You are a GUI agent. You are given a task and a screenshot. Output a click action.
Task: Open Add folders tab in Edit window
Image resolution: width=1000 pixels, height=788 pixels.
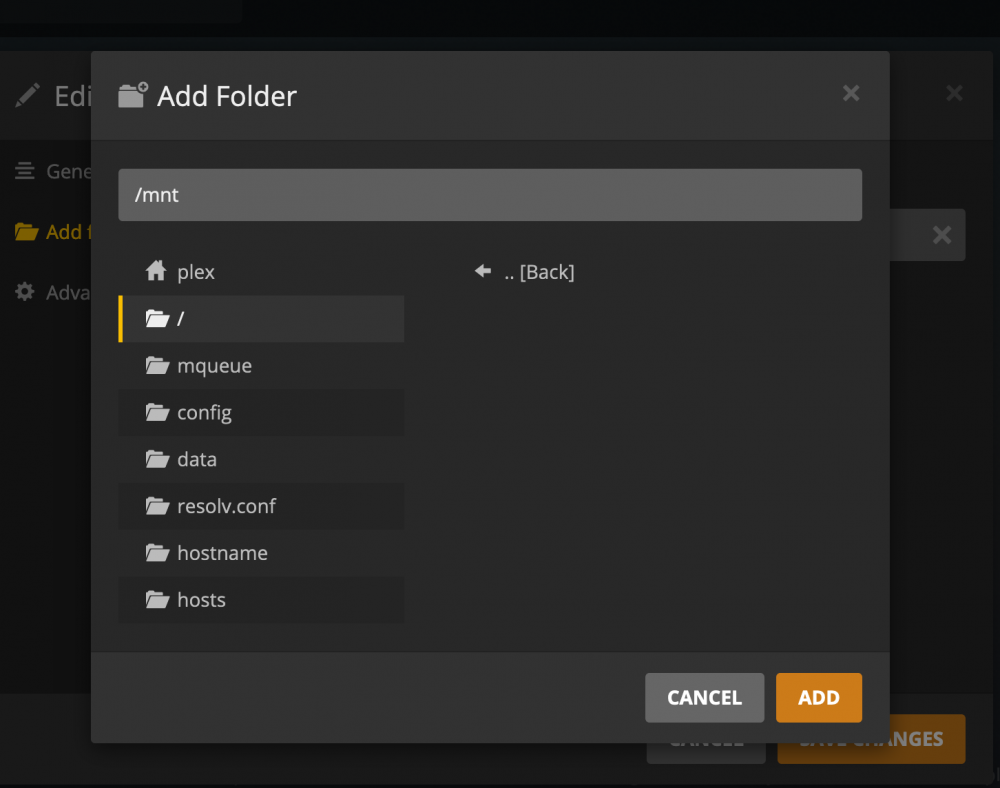tap(54, 232)
